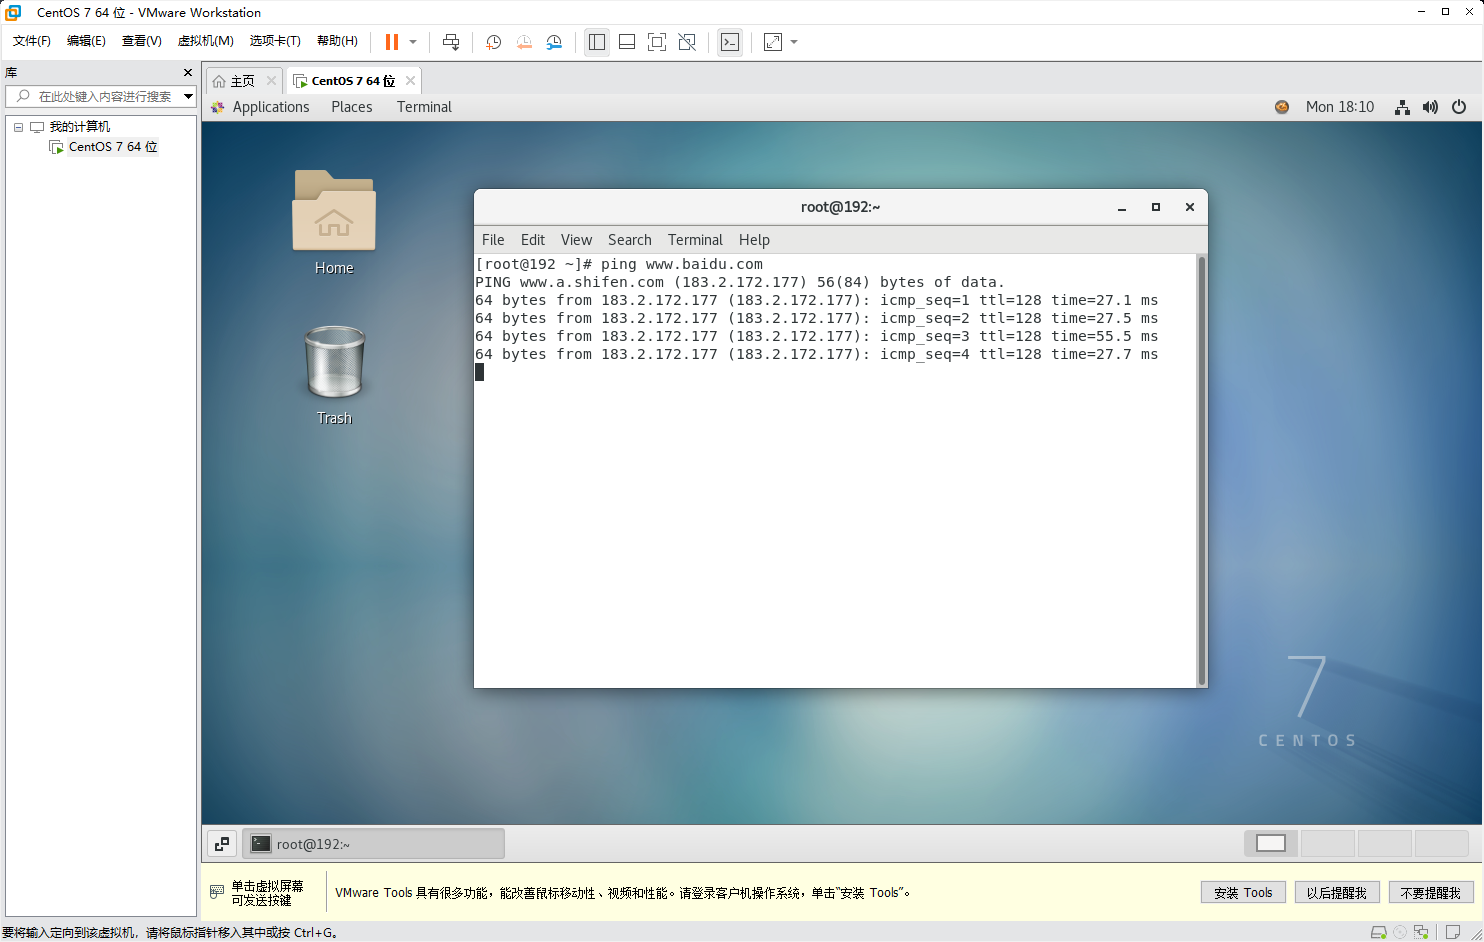Close the CentOS 7 64 位 tab
Image resolution: width=1484 pixels, height=942 pixels.
(410, 81)
